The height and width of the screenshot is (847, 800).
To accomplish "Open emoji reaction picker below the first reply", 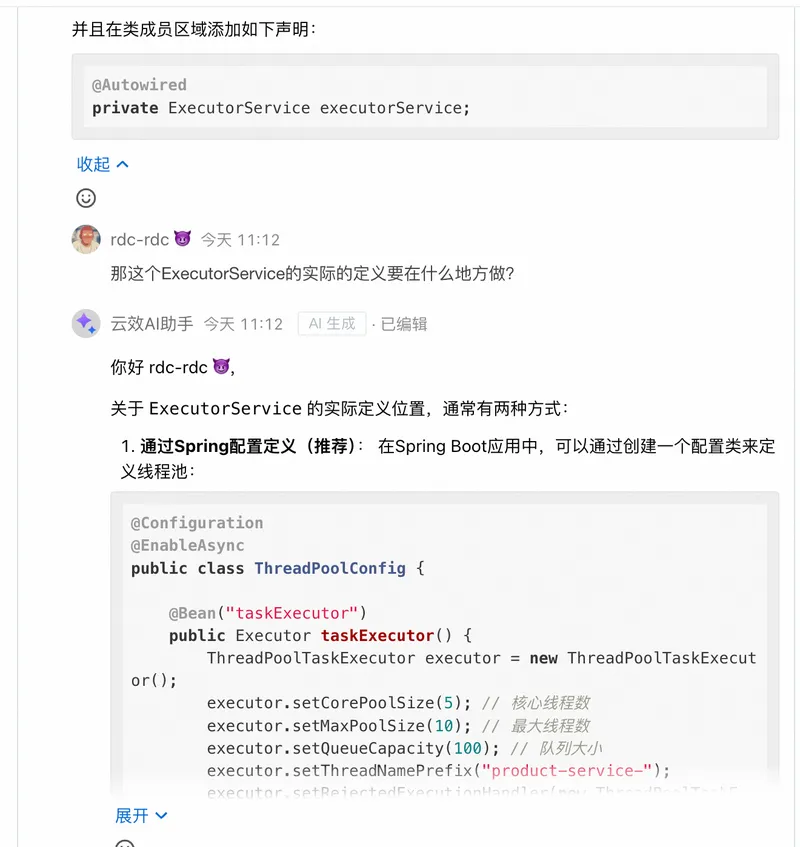I will pos(86,198).
